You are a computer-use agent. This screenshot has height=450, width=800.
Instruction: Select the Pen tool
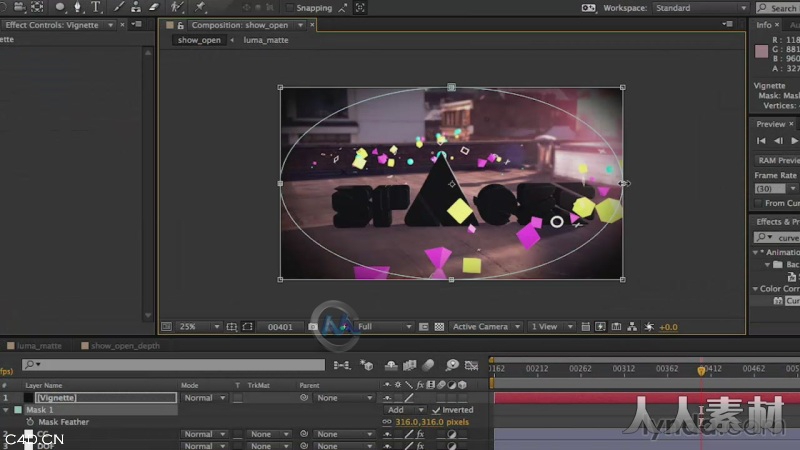78,7
